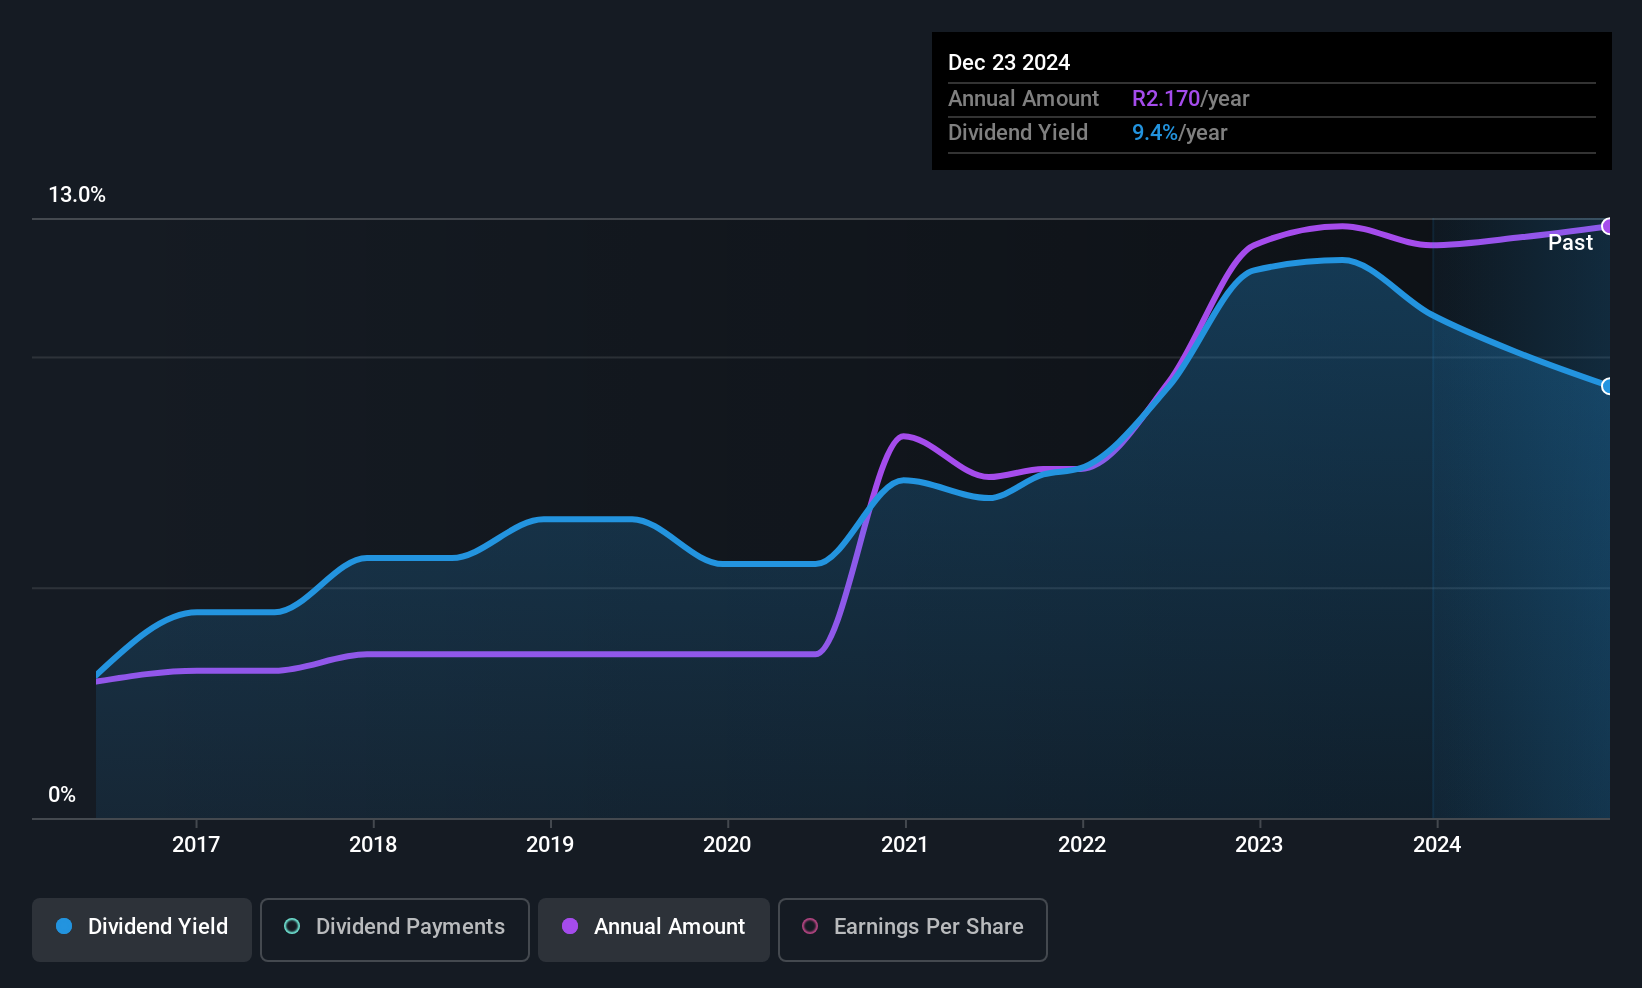Click the 2020 x-axis label
The width and height of the screenshot is (1642, 988).
point(727,844)
